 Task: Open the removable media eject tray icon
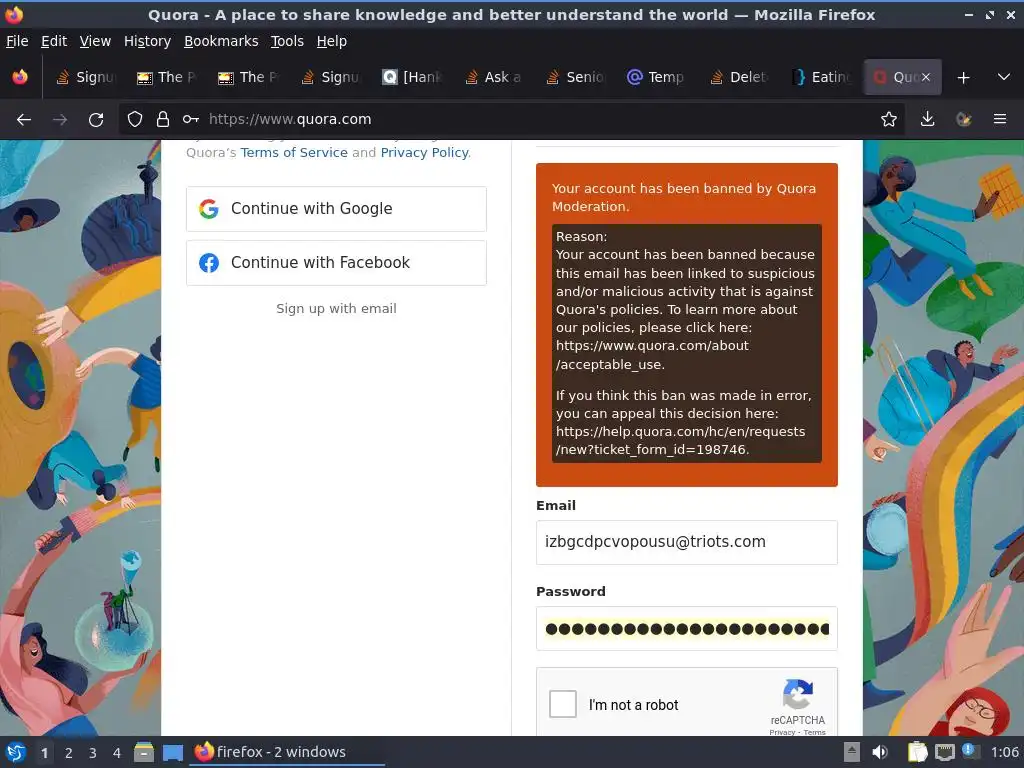852,752
